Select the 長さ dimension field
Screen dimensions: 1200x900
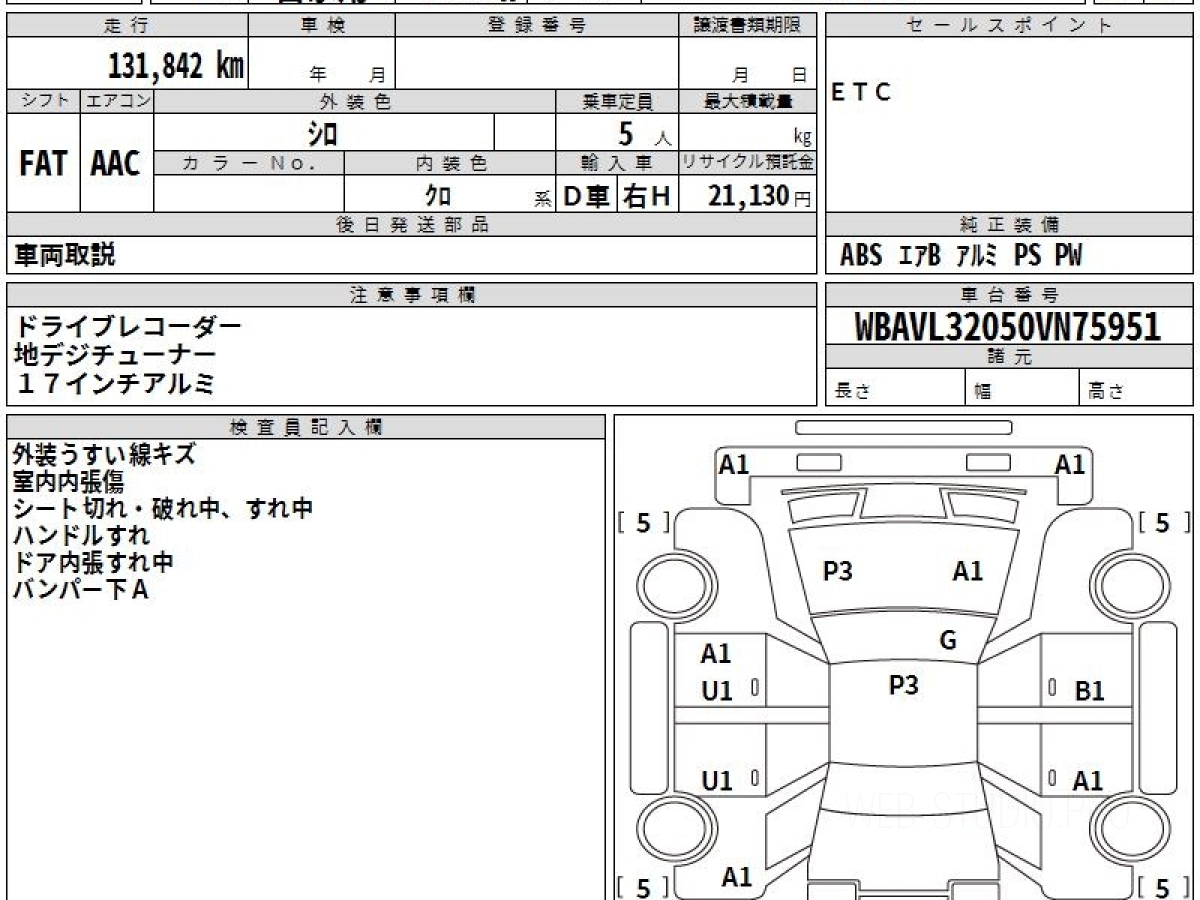point(896,388)
